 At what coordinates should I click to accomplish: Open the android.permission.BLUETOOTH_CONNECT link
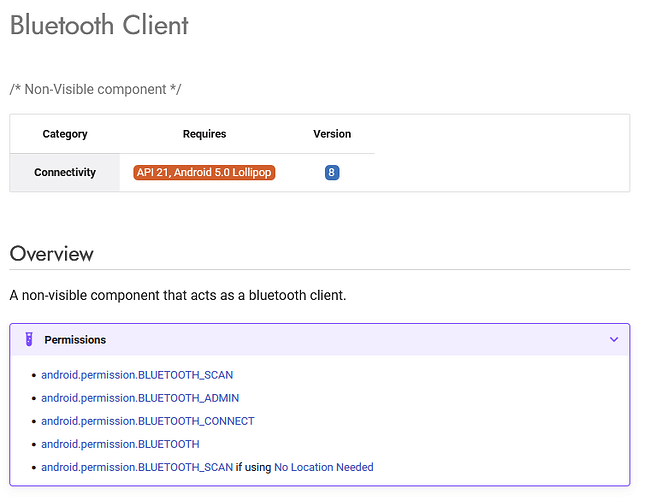click(148, 421)
